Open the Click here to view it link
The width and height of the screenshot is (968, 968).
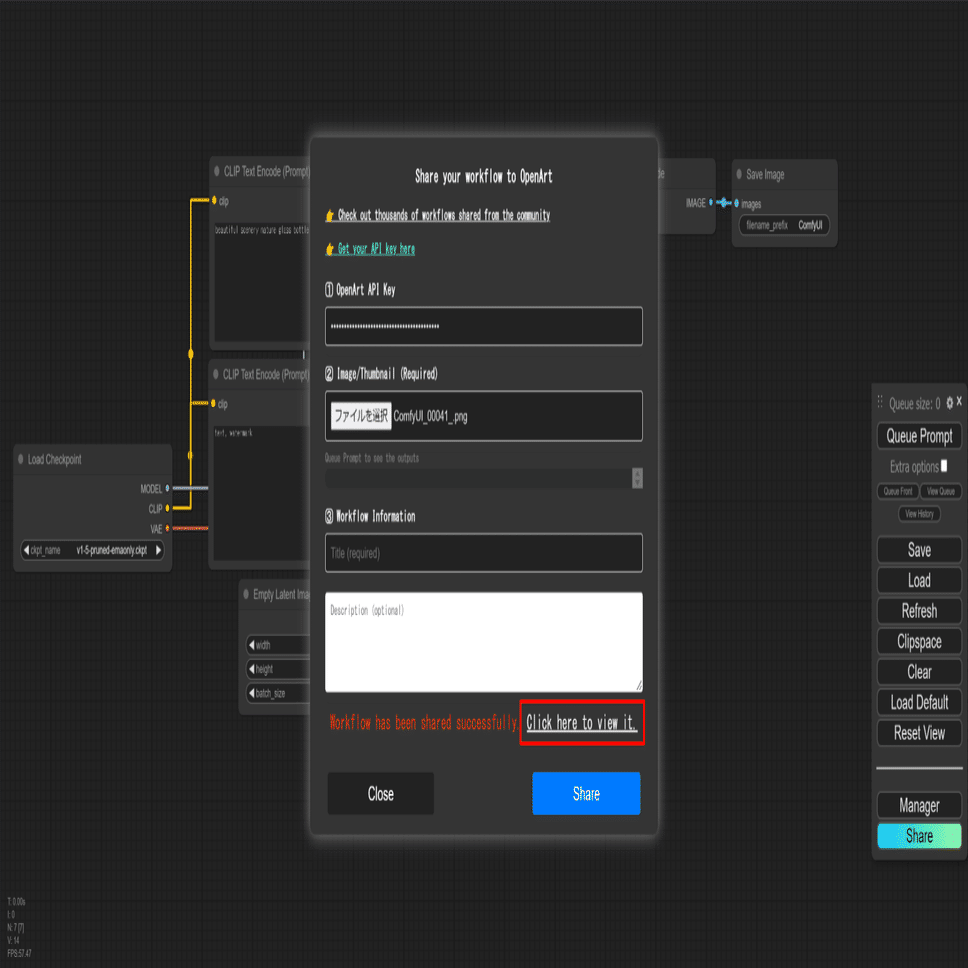581,722
